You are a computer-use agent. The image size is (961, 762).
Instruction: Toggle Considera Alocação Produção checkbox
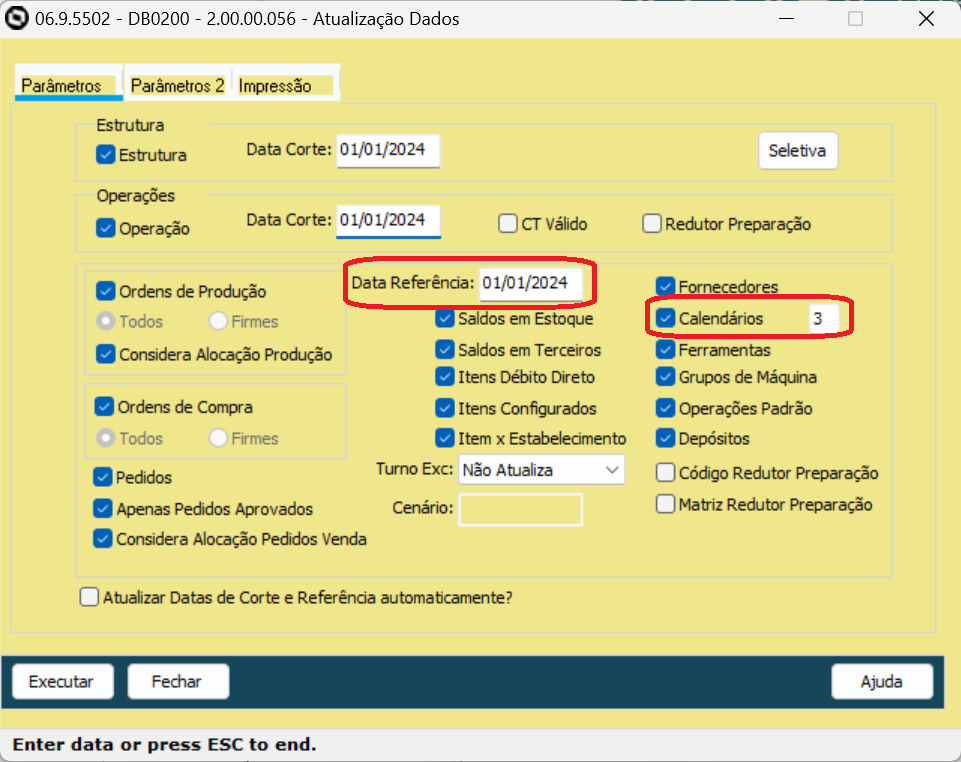coord(105,354)
